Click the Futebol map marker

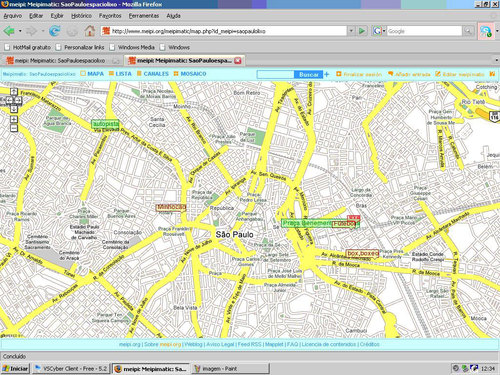(344, 224)
